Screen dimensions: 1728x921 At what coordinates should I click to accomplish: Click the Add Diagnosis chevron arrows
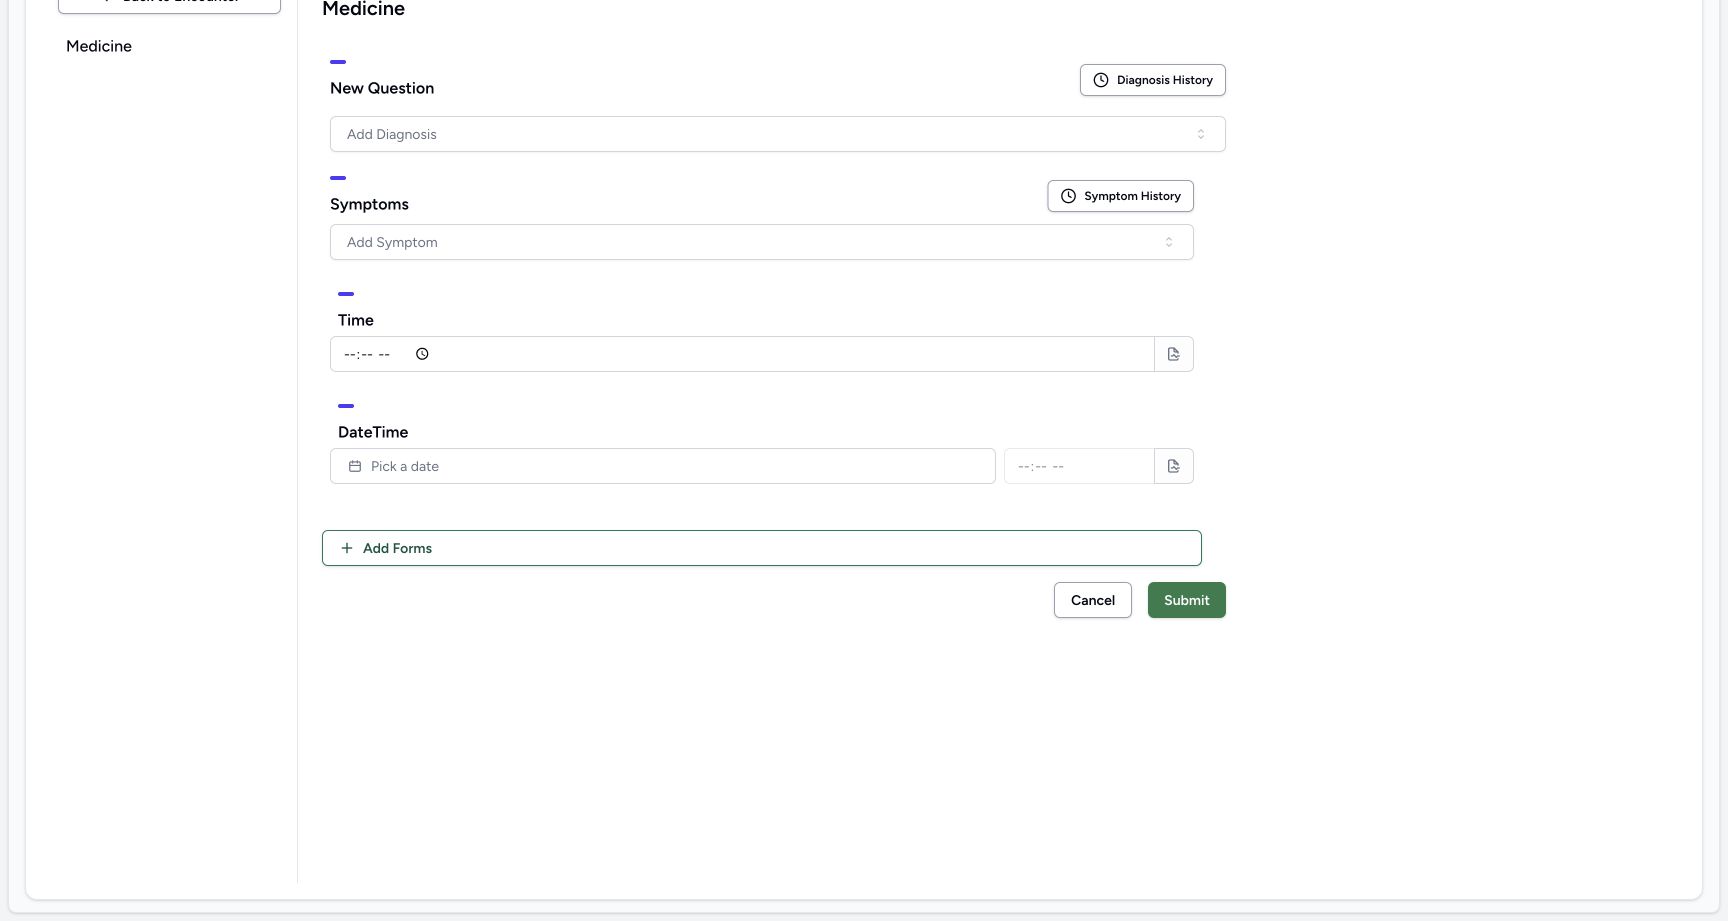[x=1201, y=134]
